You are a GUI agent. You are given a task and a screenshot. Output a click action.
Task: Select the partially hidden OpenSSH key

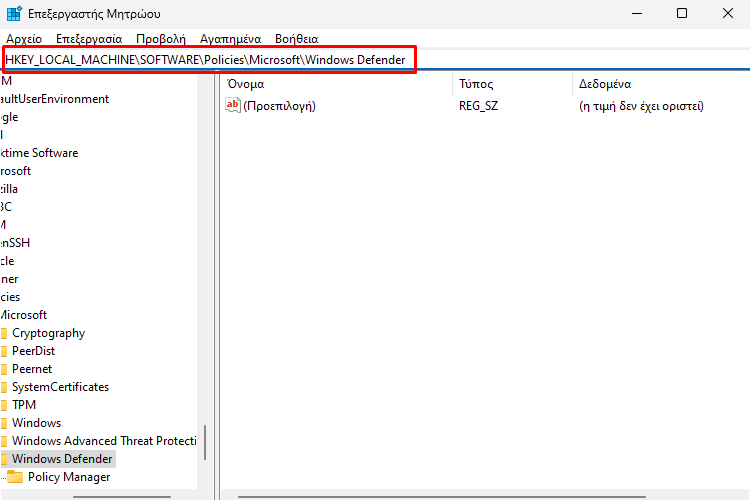pos(15,243)
